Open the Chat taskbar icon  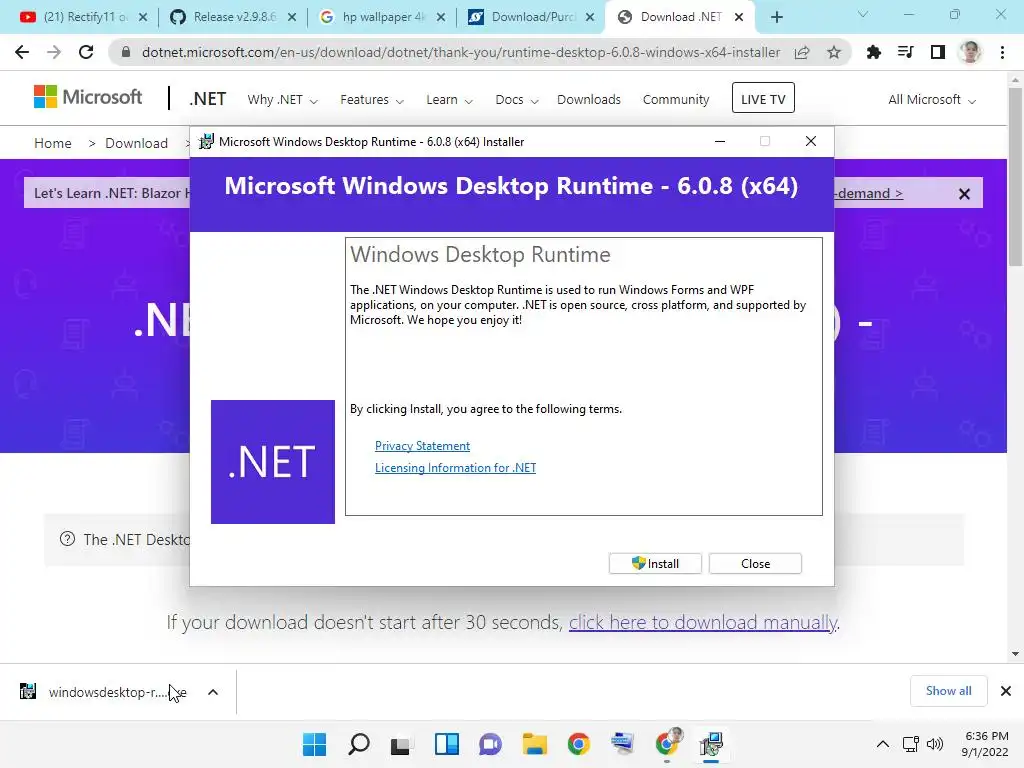[490, 744]
